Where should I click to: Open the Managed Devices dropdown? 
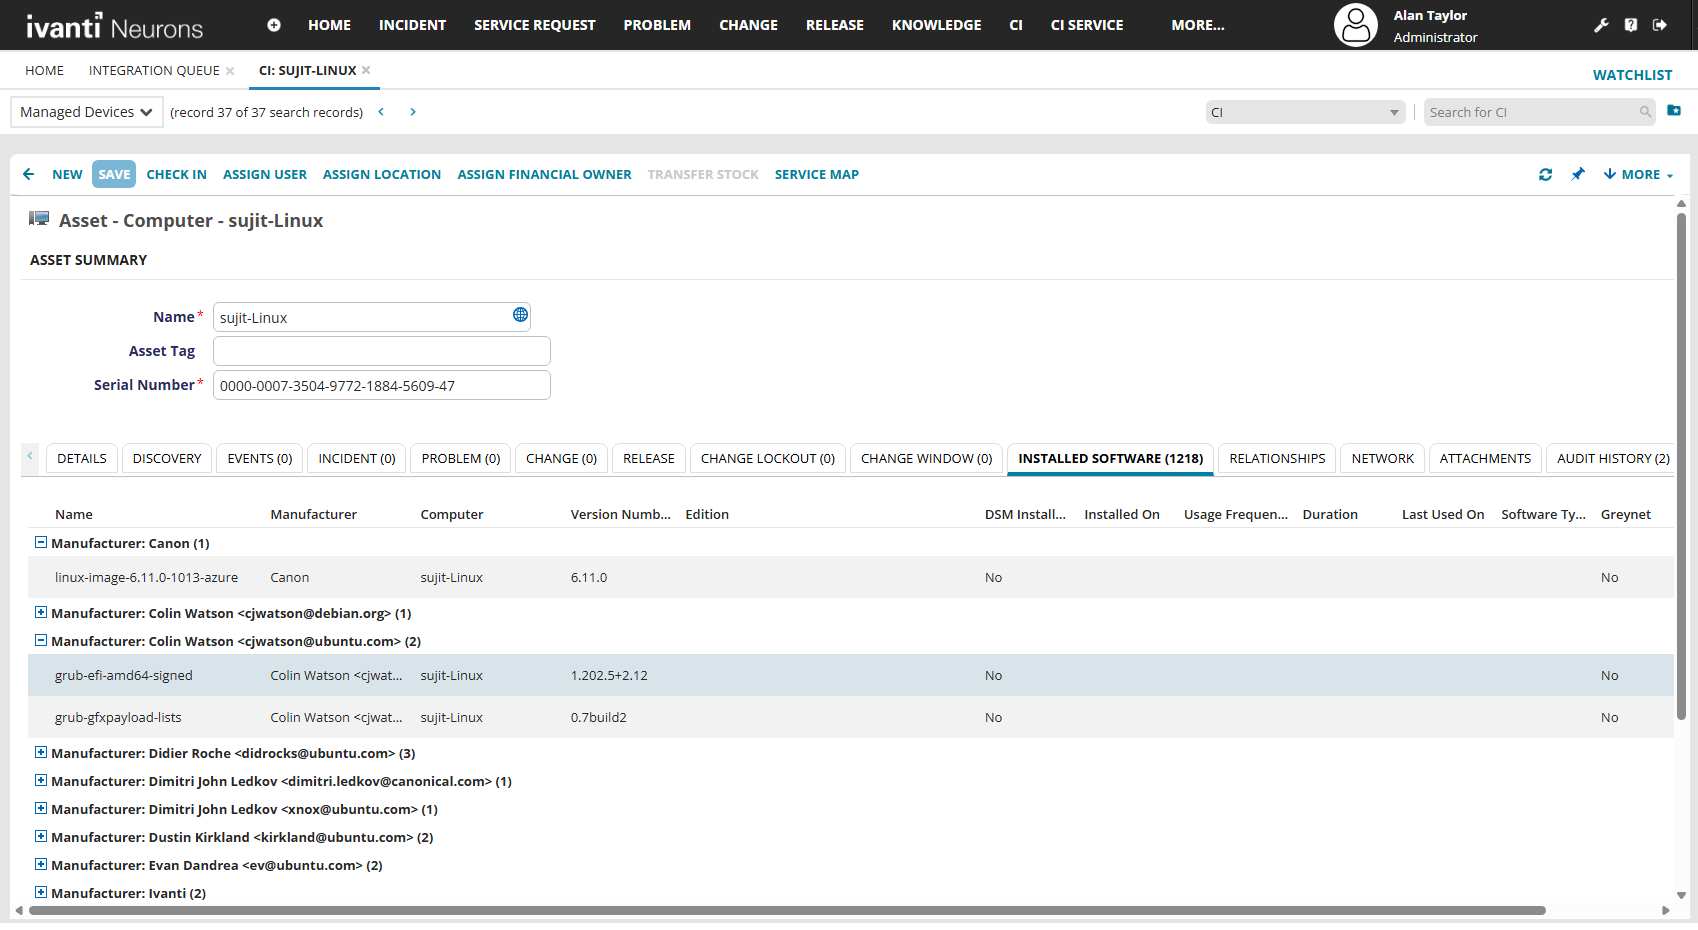click(x=86, y=112)
